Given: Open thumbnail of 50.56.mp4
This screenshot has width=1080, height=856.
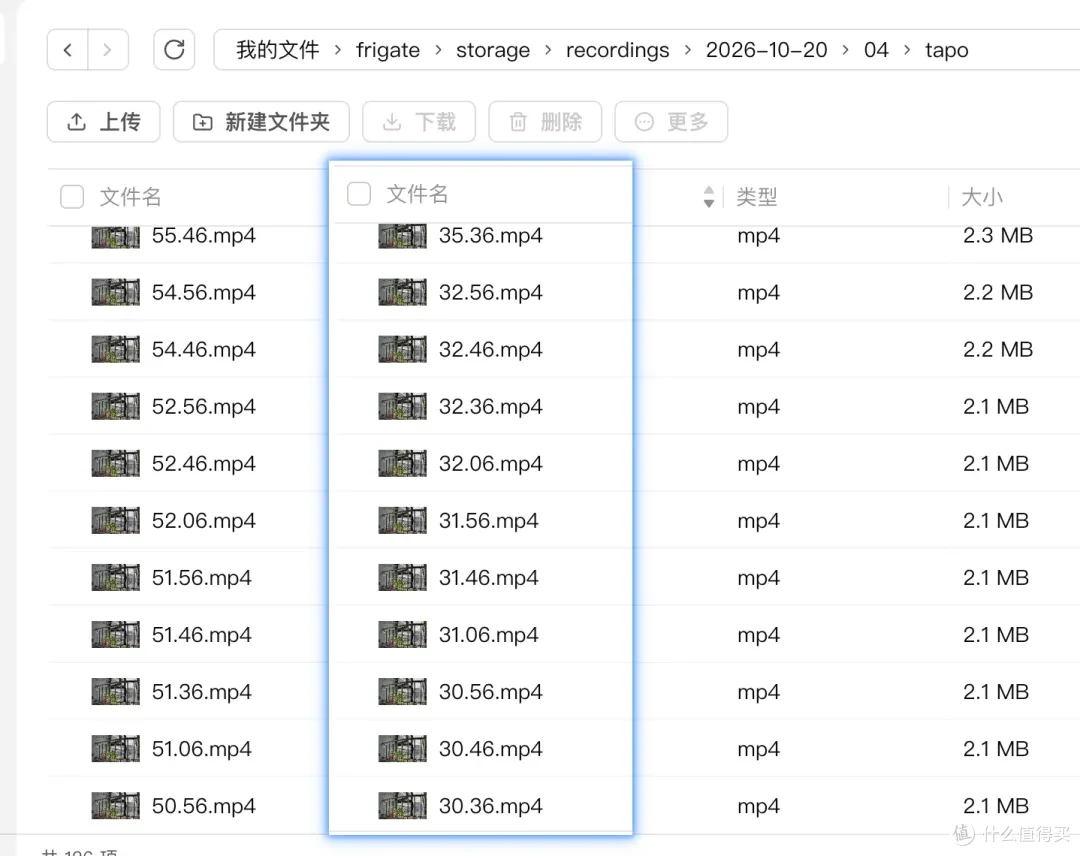Looking at the screenshot, I should pos(116,806).
